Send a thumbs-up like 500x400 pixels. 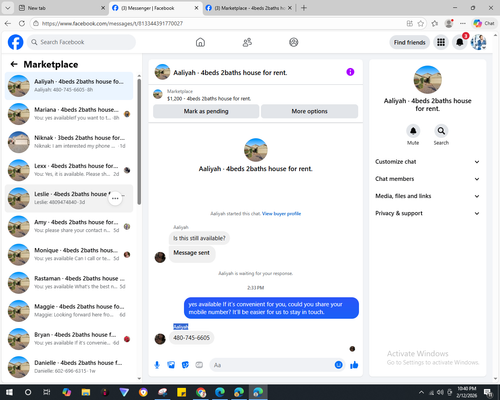(354, 365)
